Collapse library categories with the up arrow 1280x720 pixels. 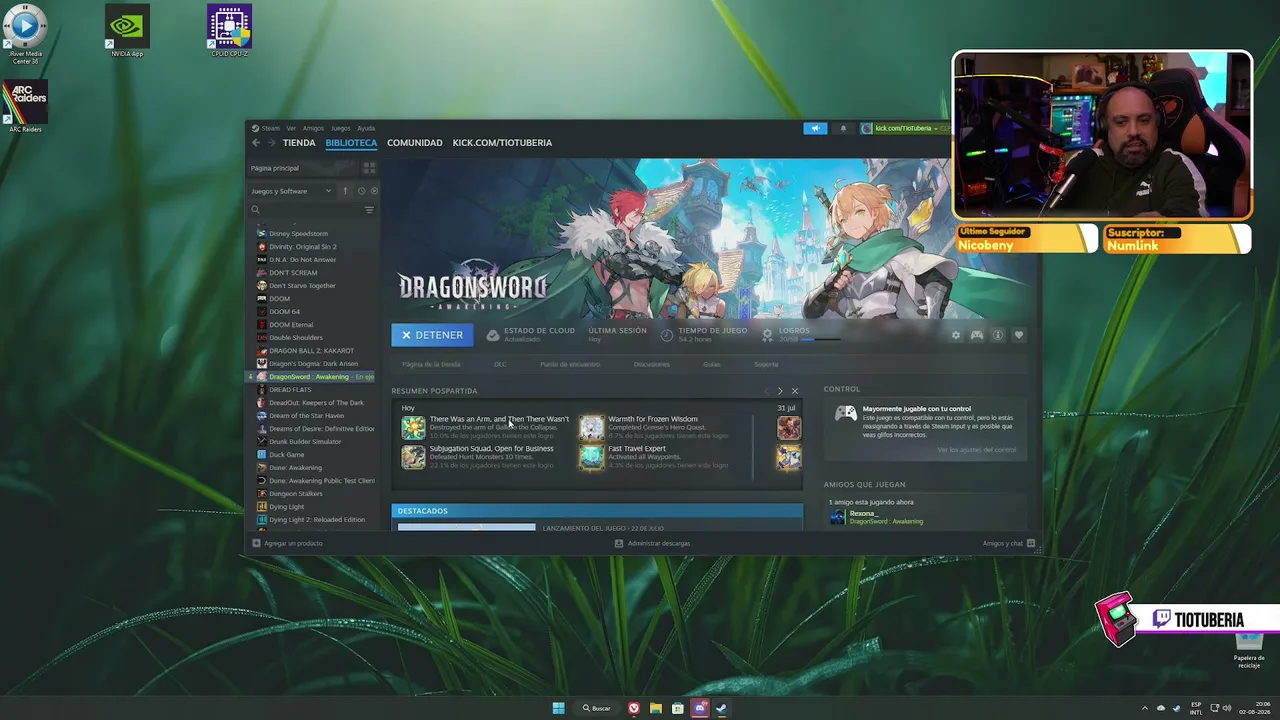(345, 191)
